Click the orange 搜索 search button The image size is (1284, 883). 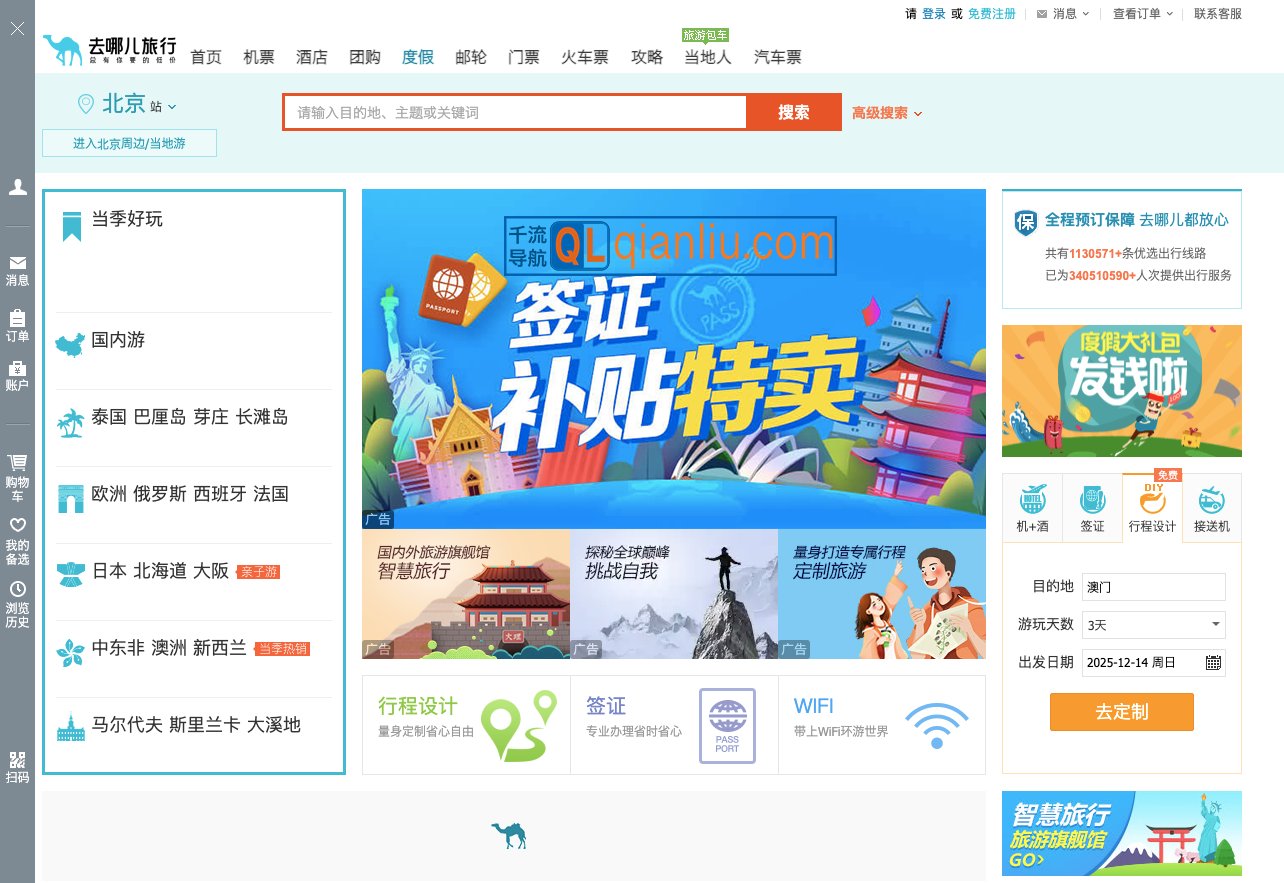pos(793,112)
